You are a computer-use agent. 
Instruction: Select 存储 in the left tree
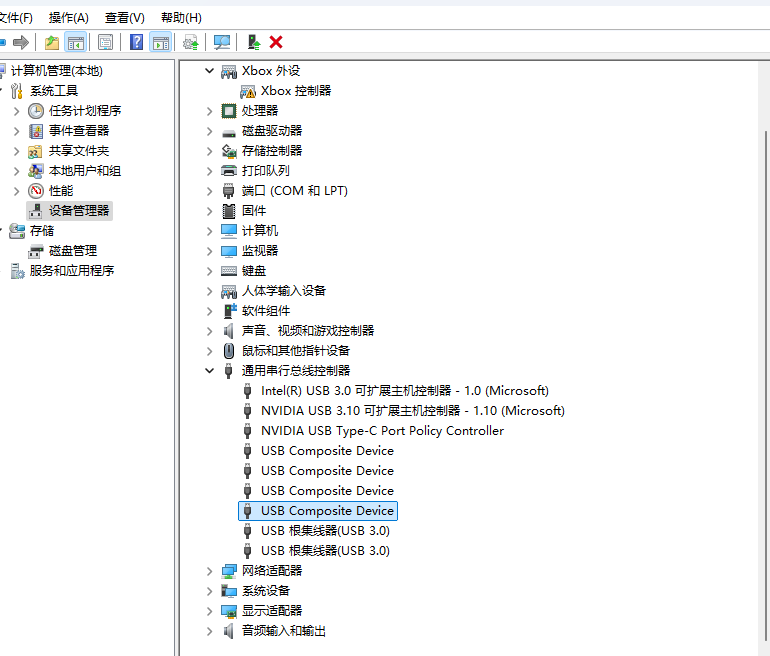pos(42,231)
